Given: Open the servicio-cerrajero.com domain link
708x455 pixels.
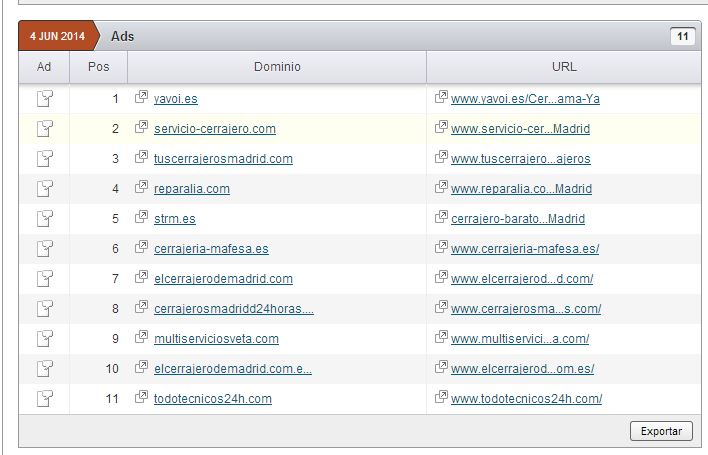Looking at the screenshot, I should 214,129.
